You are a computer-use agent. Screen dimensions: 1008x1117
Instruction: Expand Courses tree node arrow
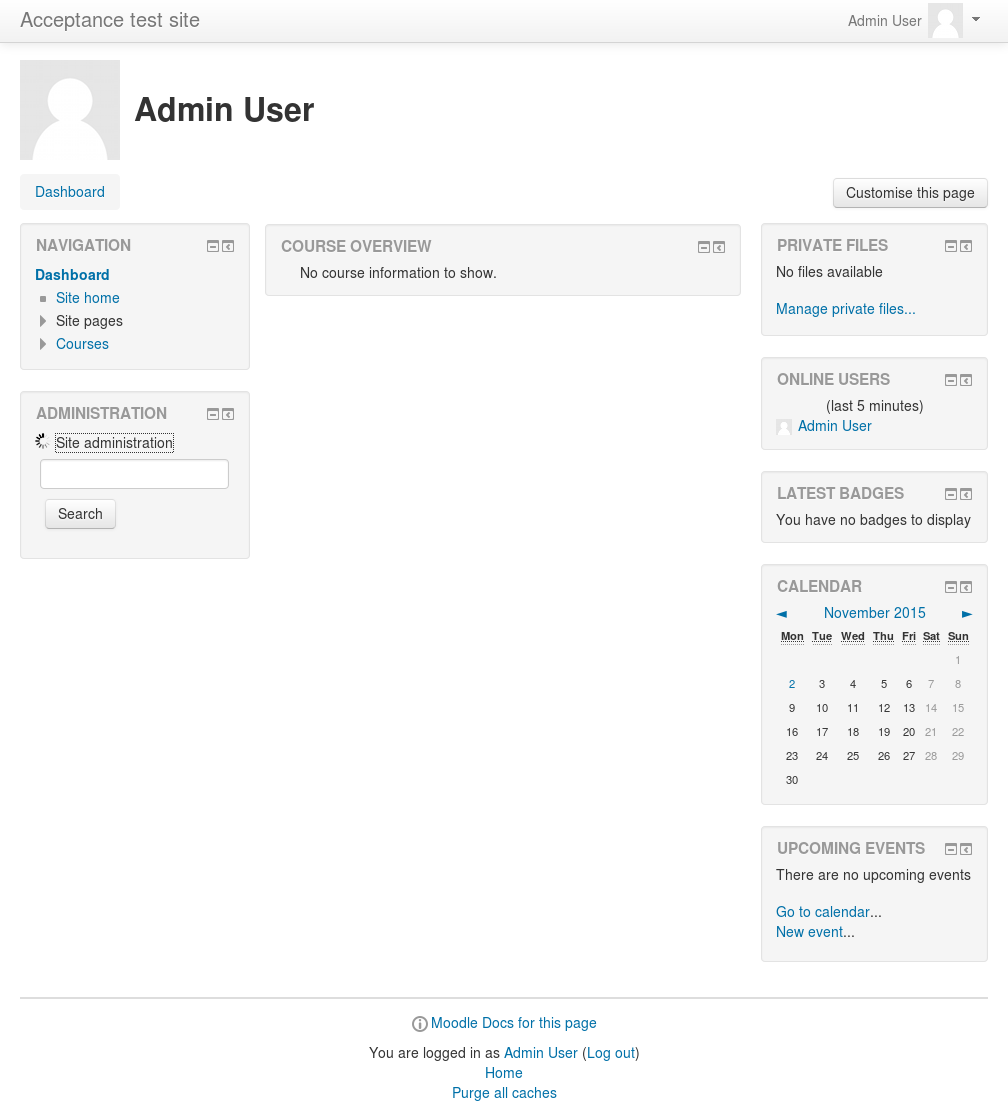point(43,344)
